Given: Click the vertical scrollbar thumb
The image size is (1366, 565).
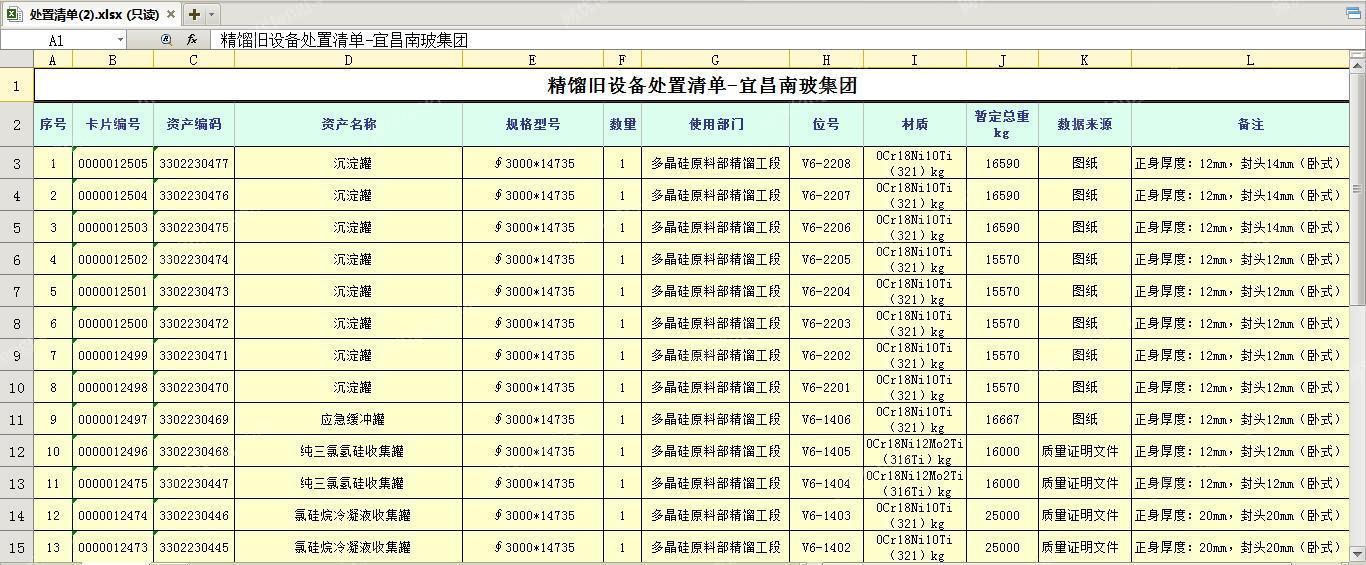Looking at the screenshot, I should pos(1357,188).
